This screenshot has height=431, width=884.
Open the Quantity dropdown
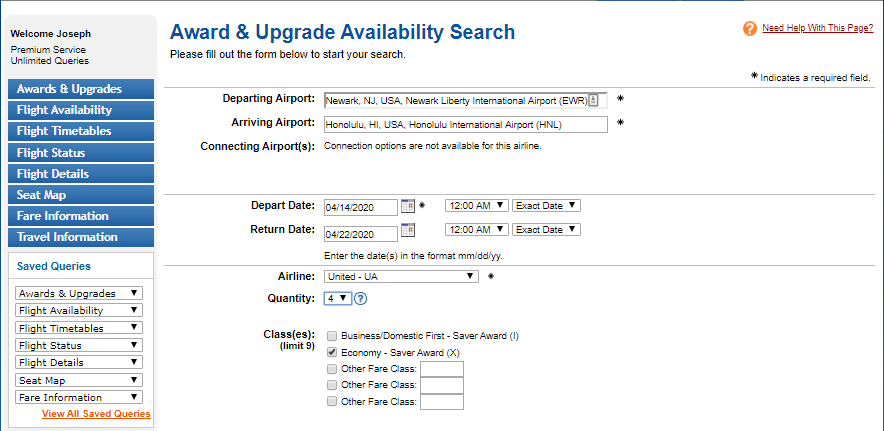[338, 298]
